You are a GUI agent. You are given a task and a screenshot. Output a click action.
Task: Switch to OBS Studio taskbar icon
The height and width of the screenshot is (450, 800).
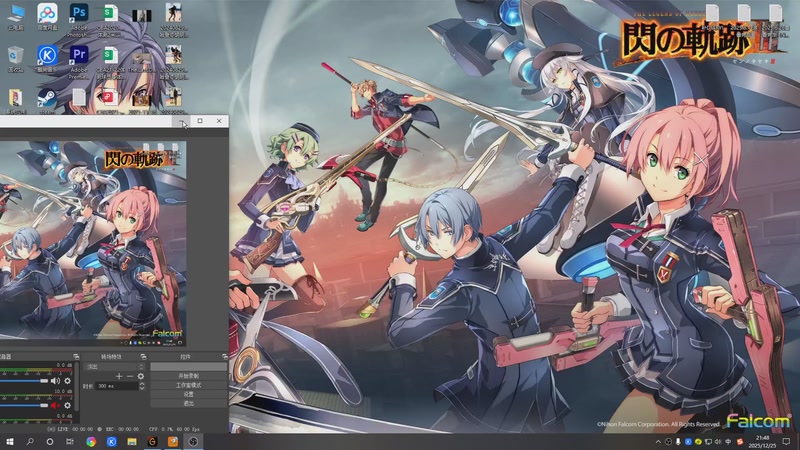pyautogui.click(x=193, y=441)
